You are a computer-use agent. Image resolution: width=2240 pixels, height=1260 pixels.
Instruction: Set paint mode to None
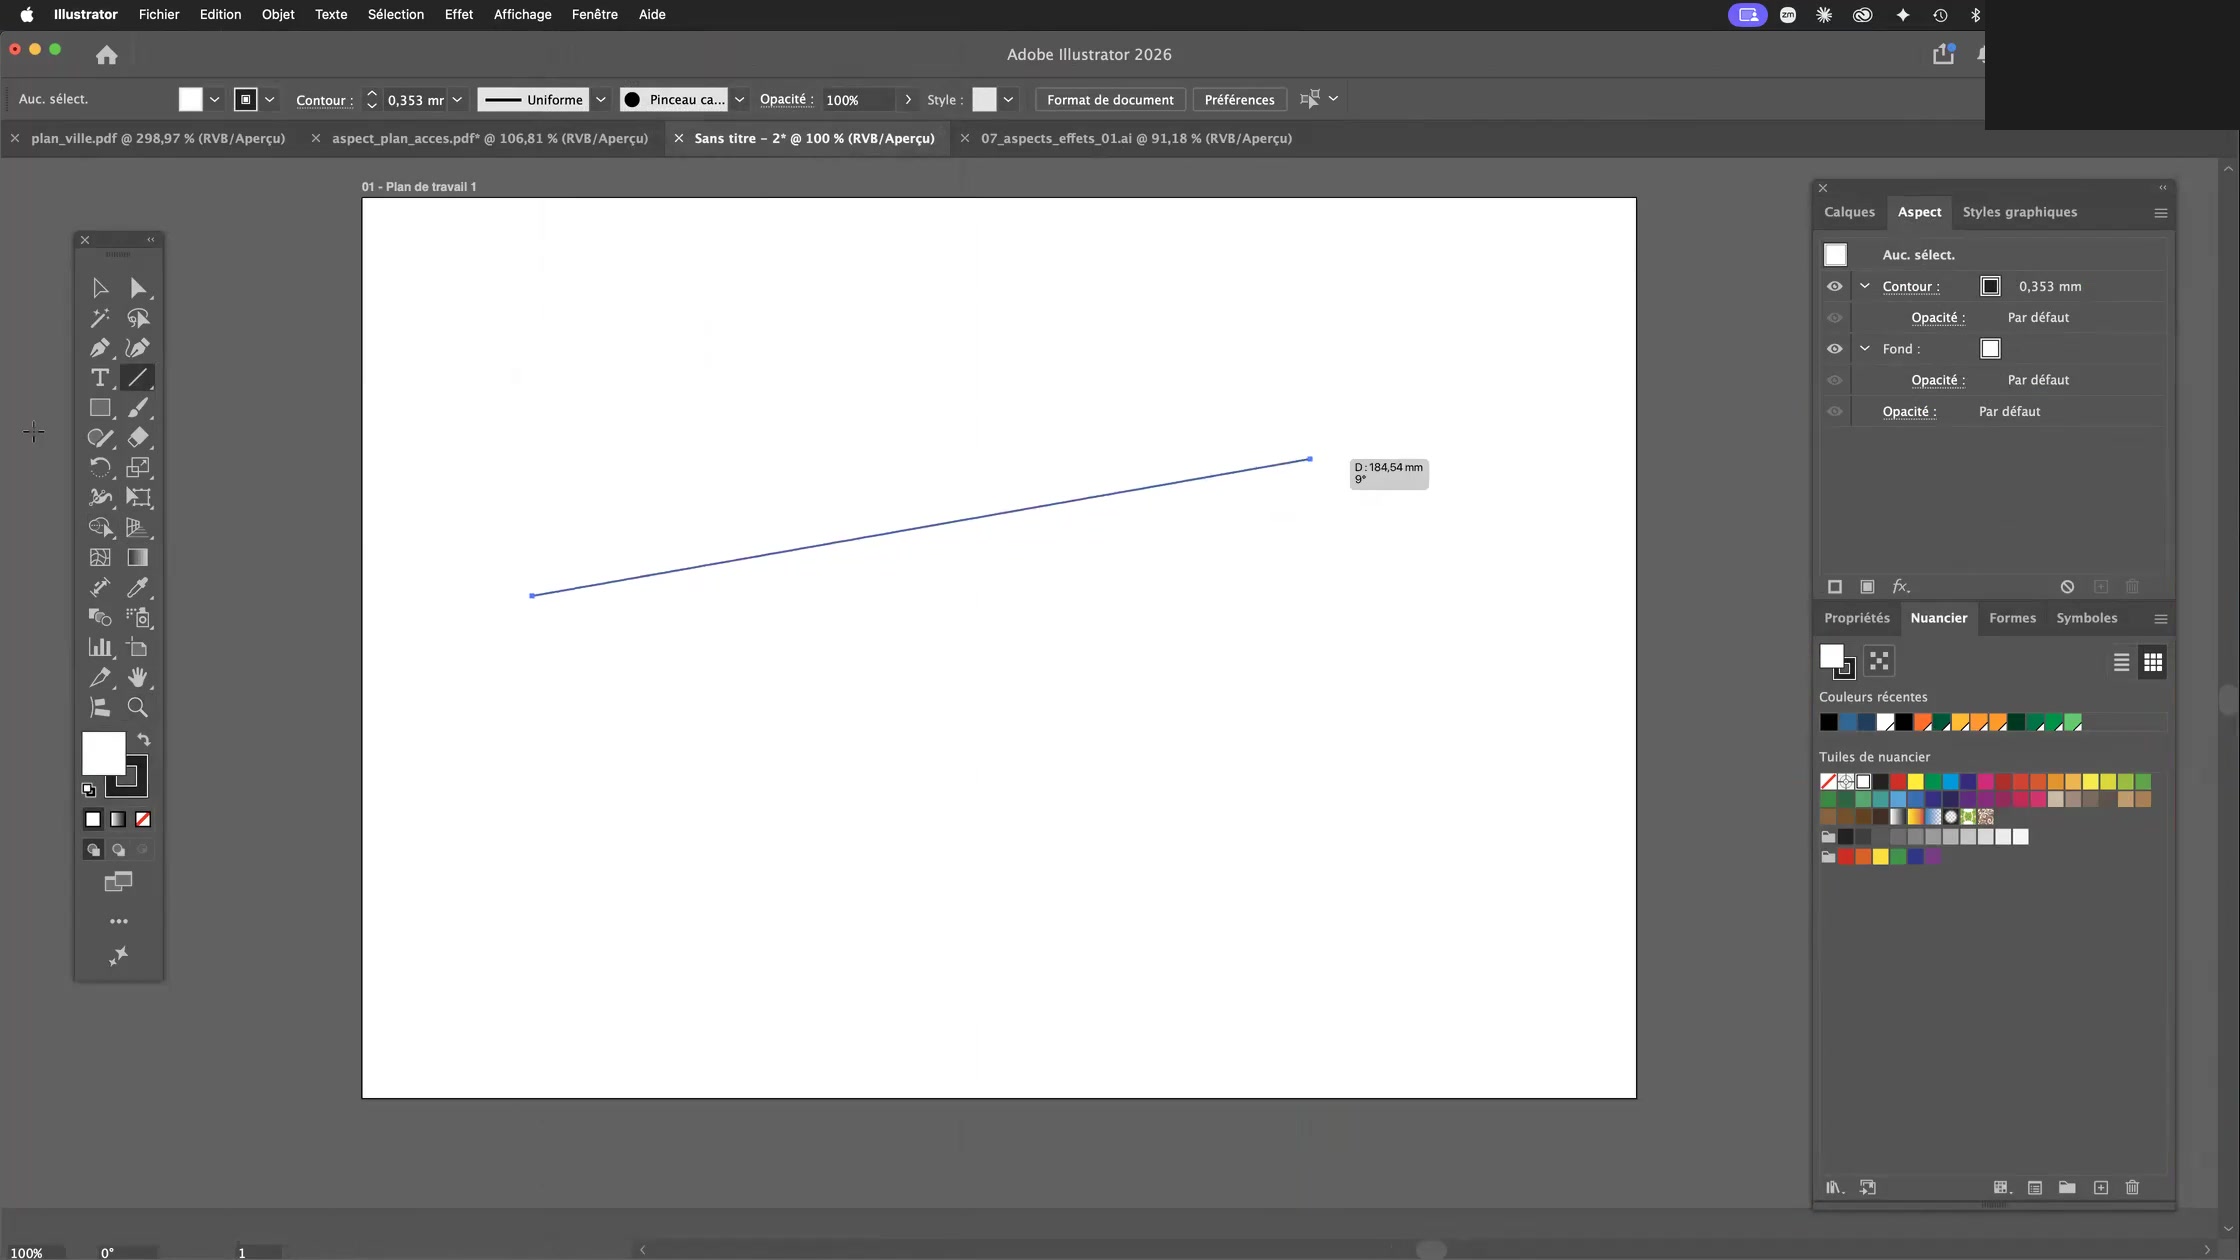click(x=143, y=819)
